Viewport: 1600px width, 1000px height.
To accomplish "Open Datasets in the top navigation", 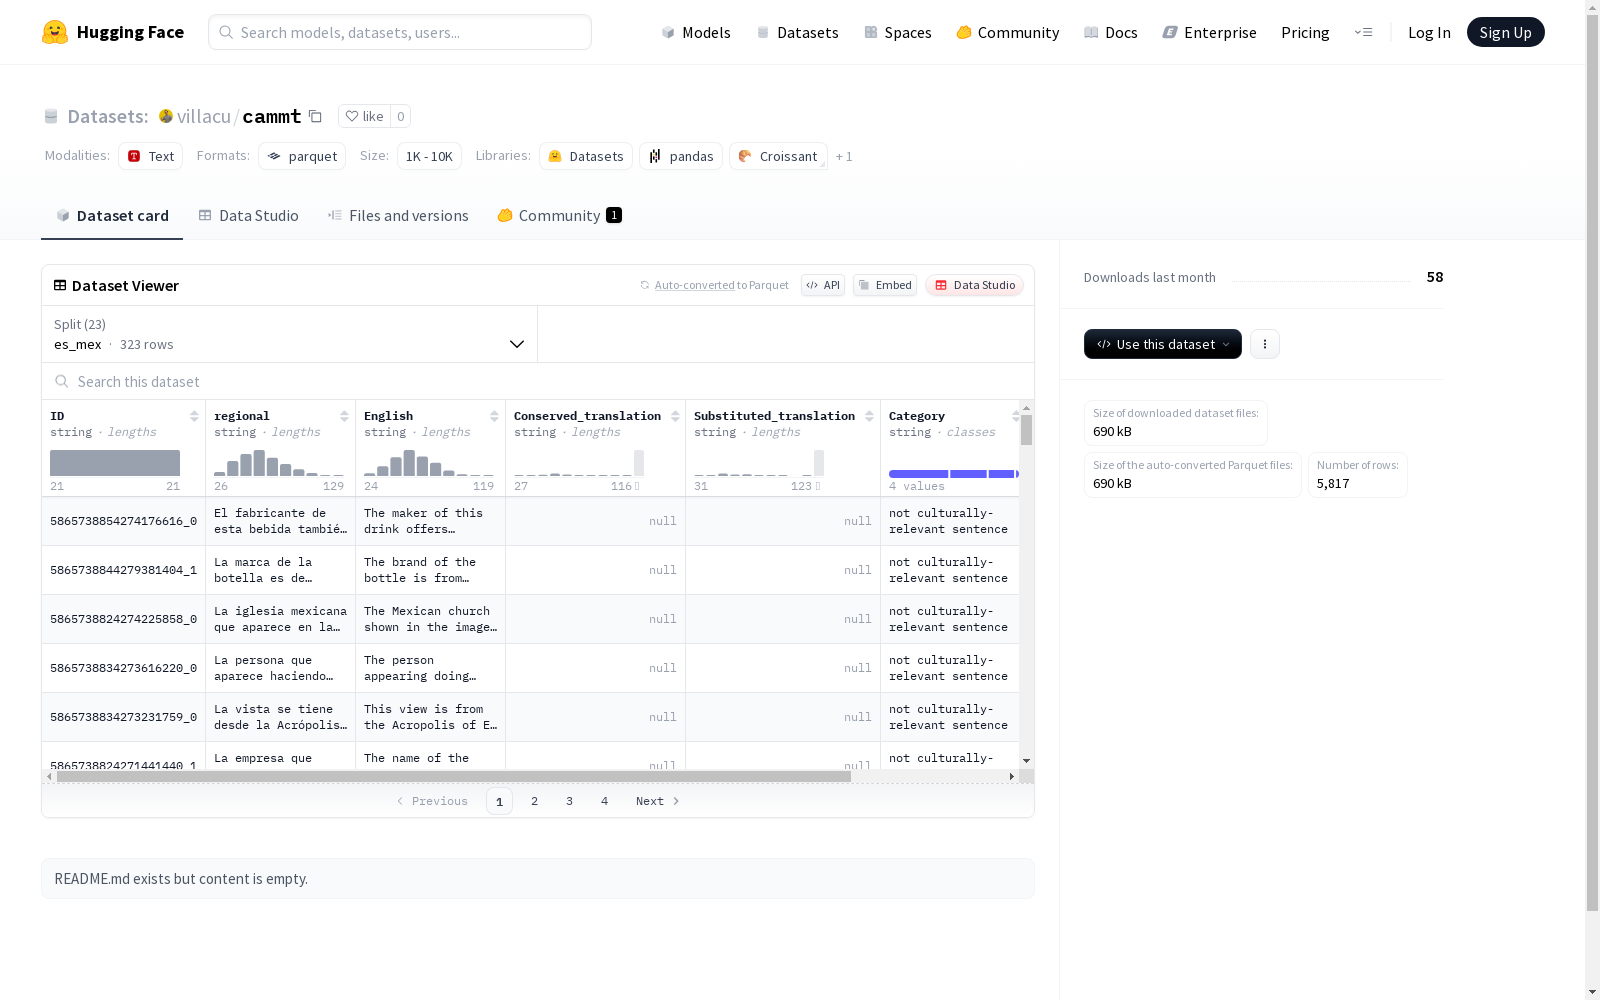I will (797, 32).
